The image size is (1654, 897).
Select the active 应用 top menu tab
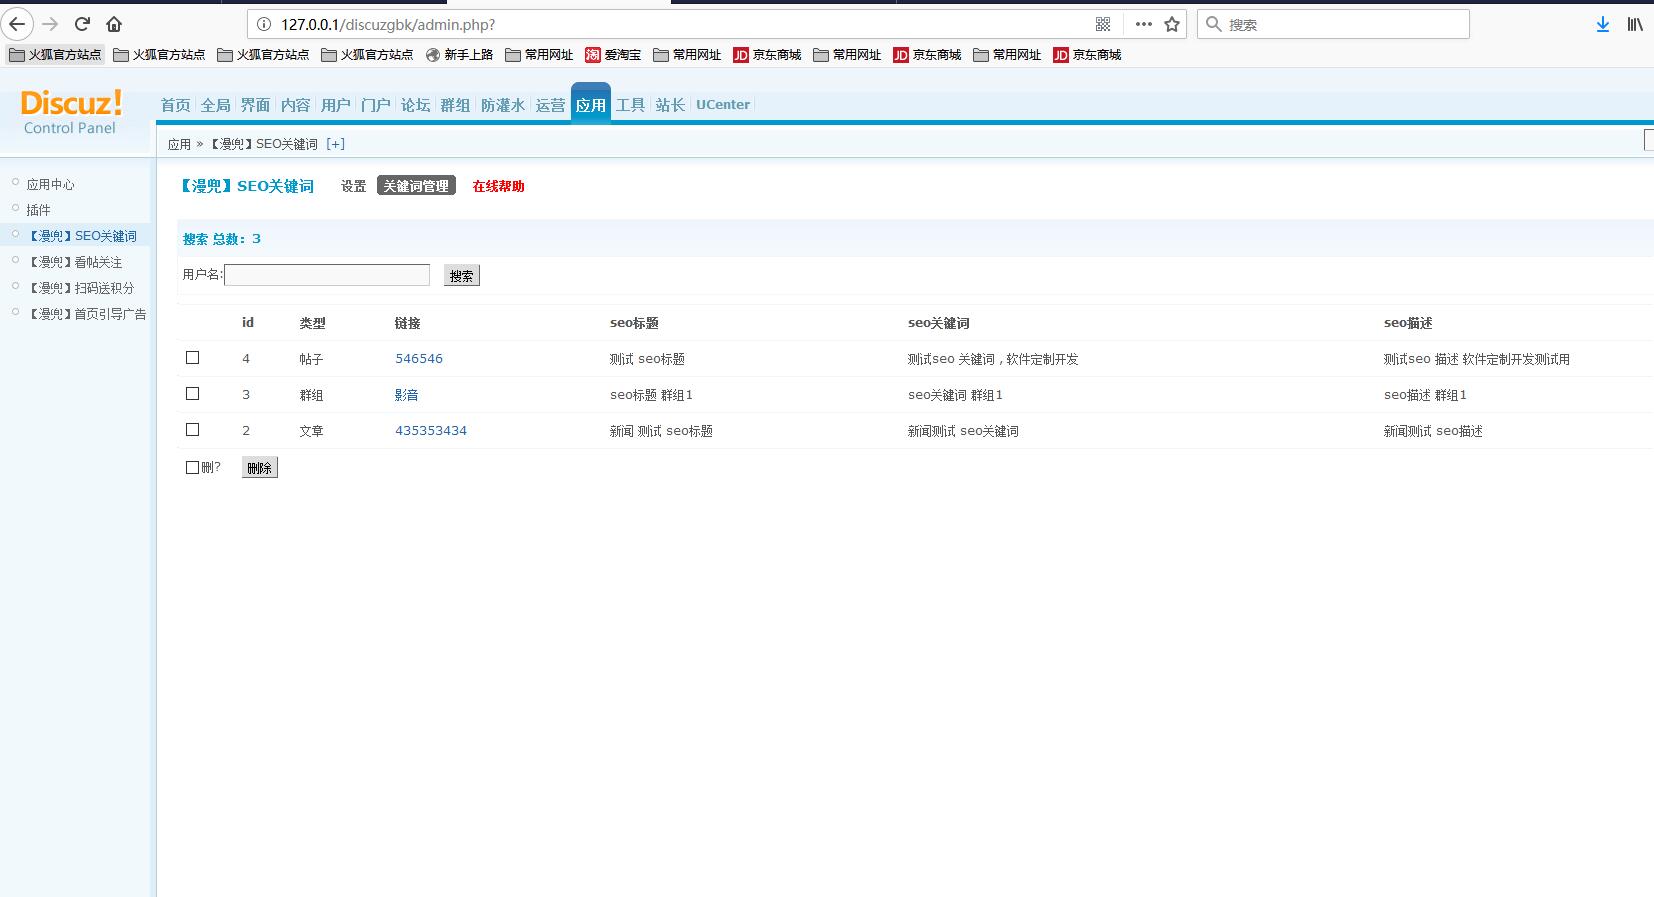click(590, 104)
